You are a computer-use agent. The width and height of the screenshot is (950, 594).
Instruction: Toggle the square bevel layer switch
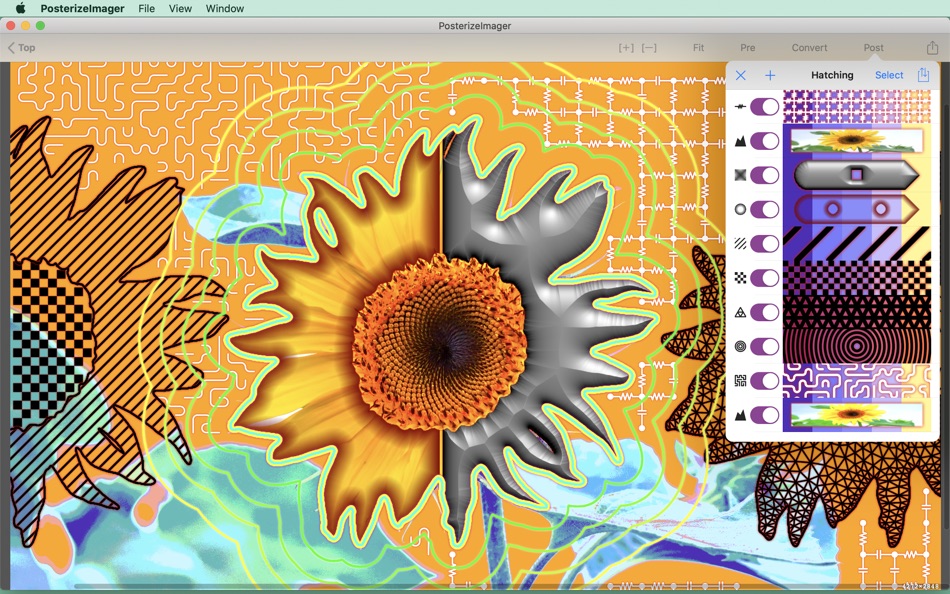765,175
